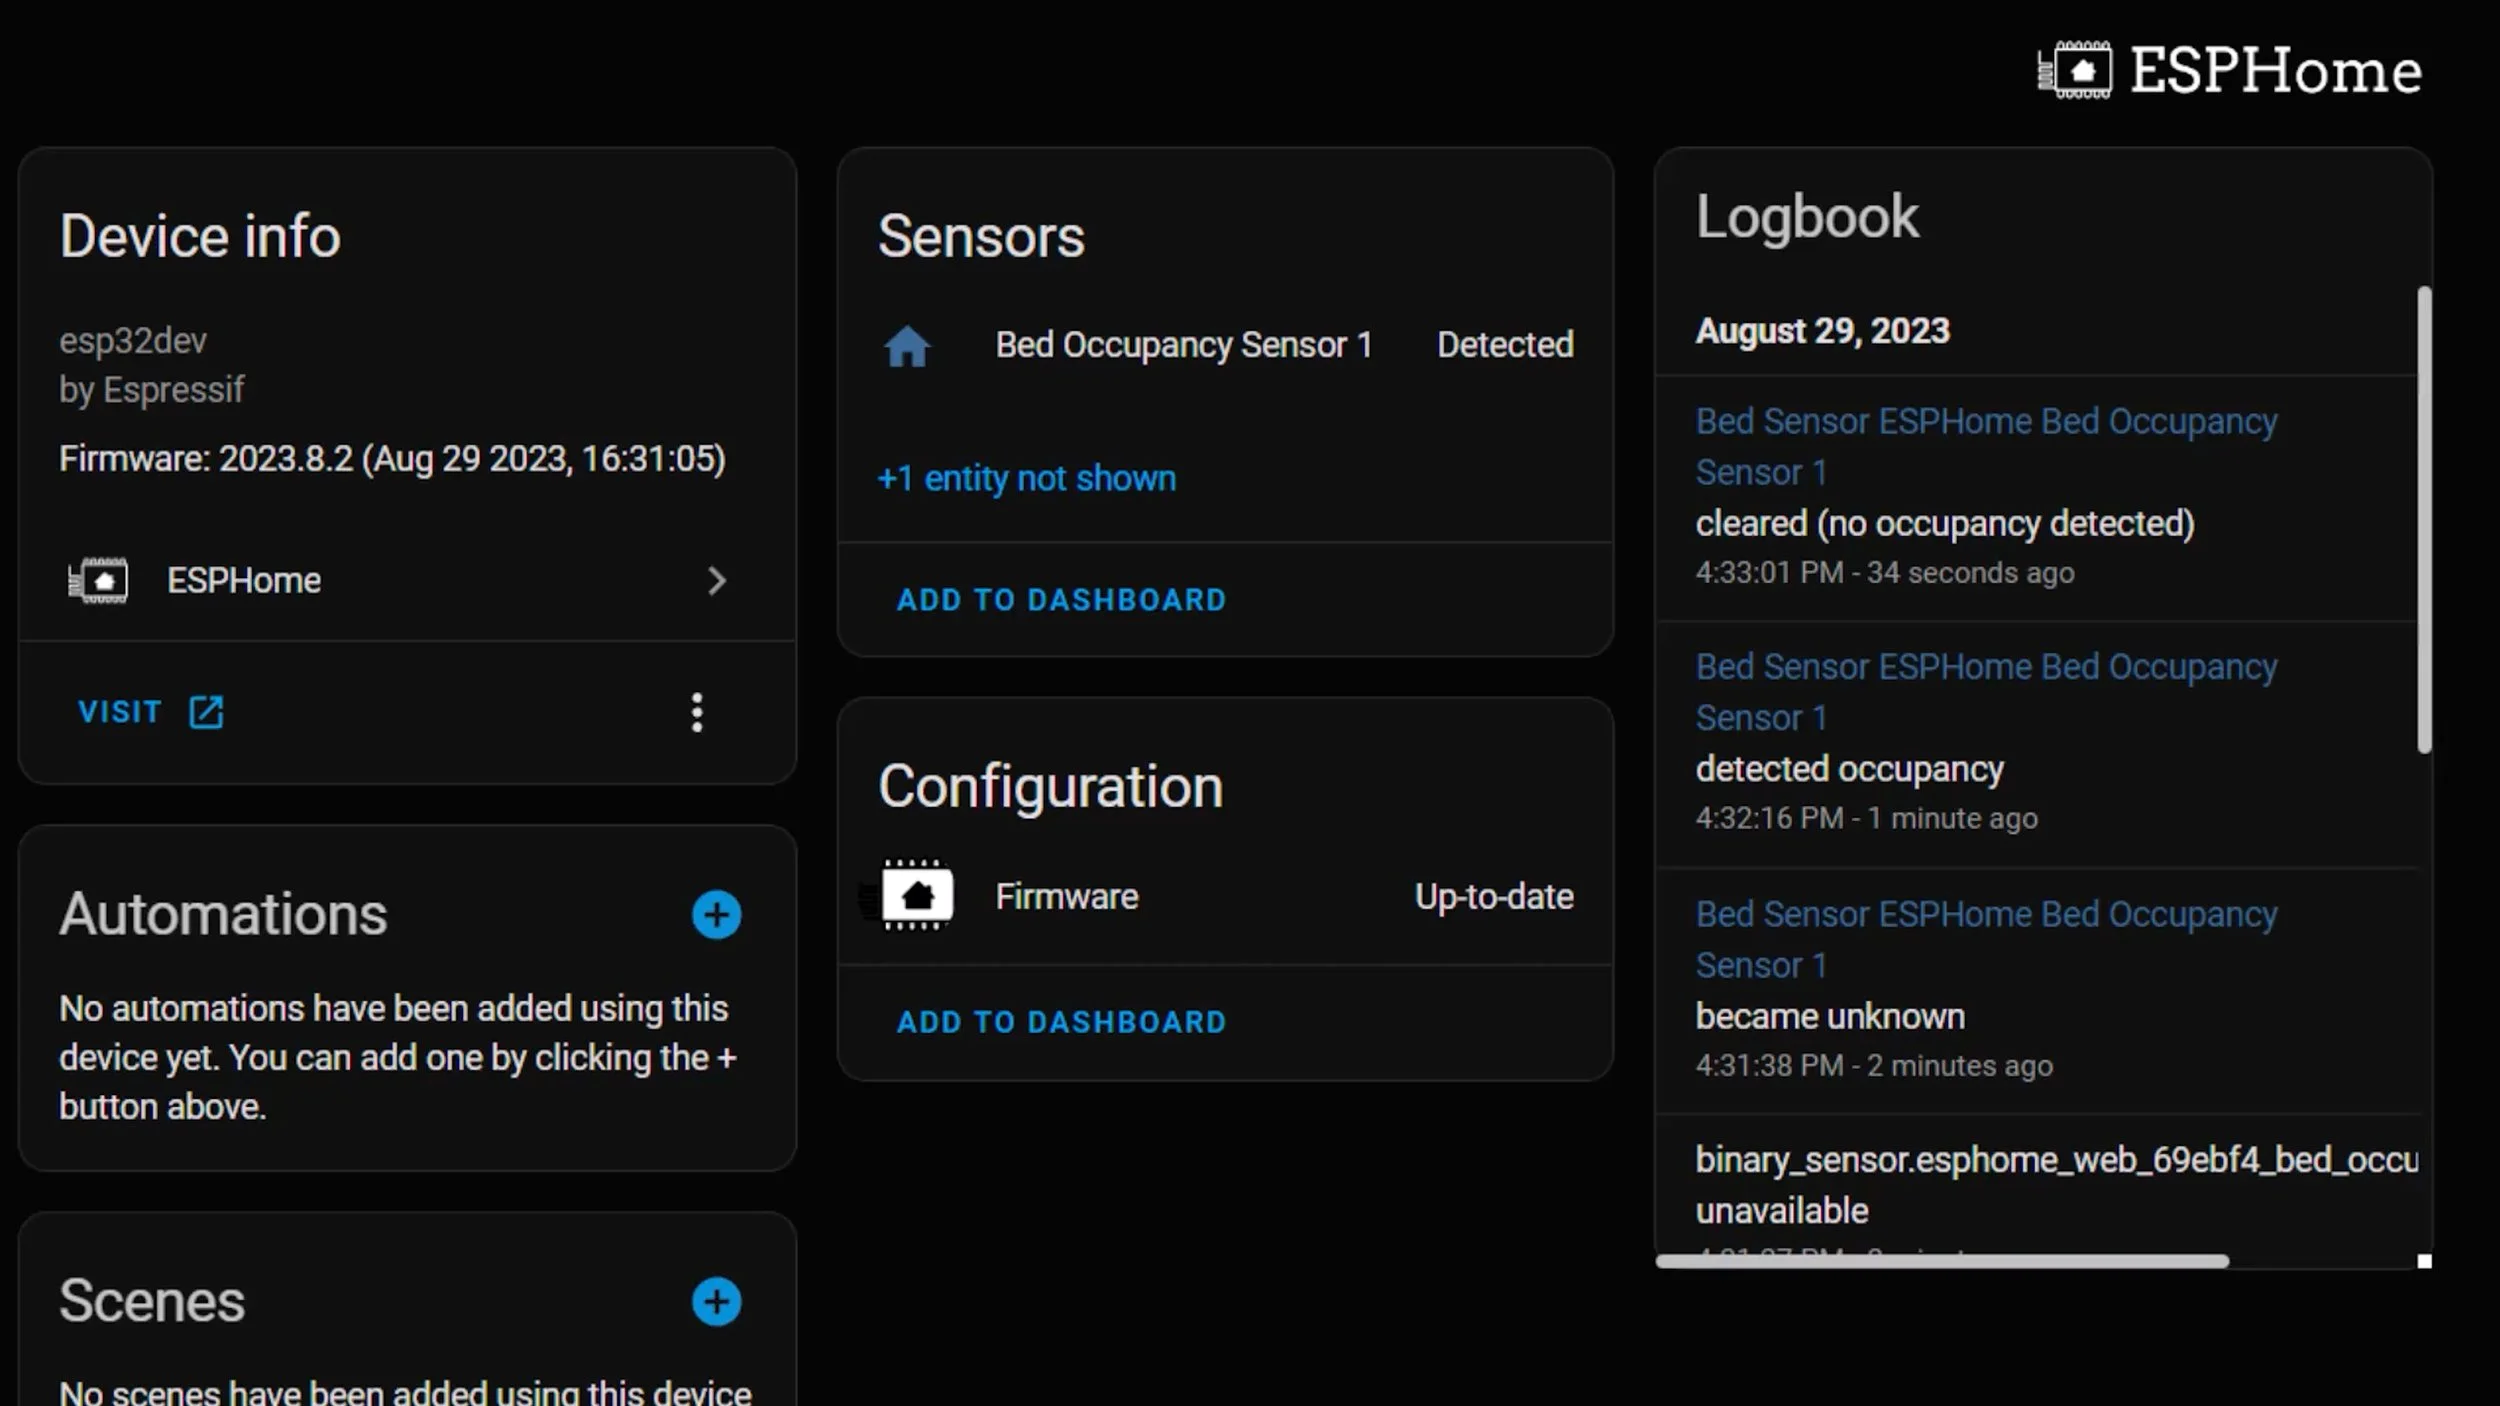The height and width of the screenshot is (1406, 2500).
Task: Click the home icon for Bed Occupancy Sensor
Action: (907, 346)
